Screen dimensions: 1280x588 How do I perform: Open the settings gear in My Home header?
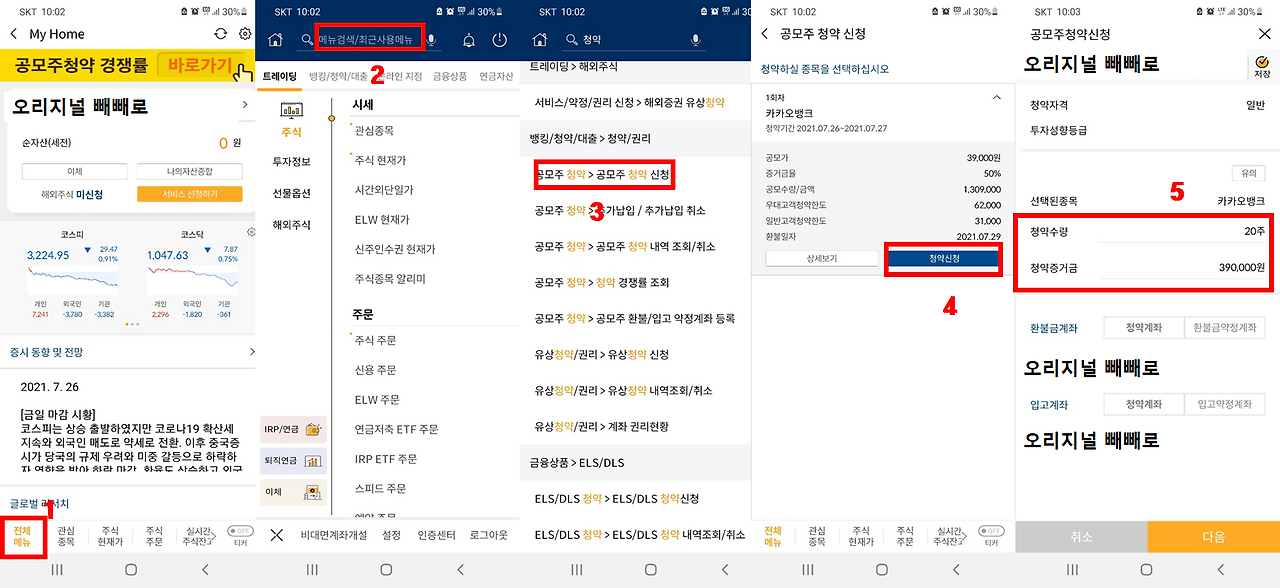(245, 34)
